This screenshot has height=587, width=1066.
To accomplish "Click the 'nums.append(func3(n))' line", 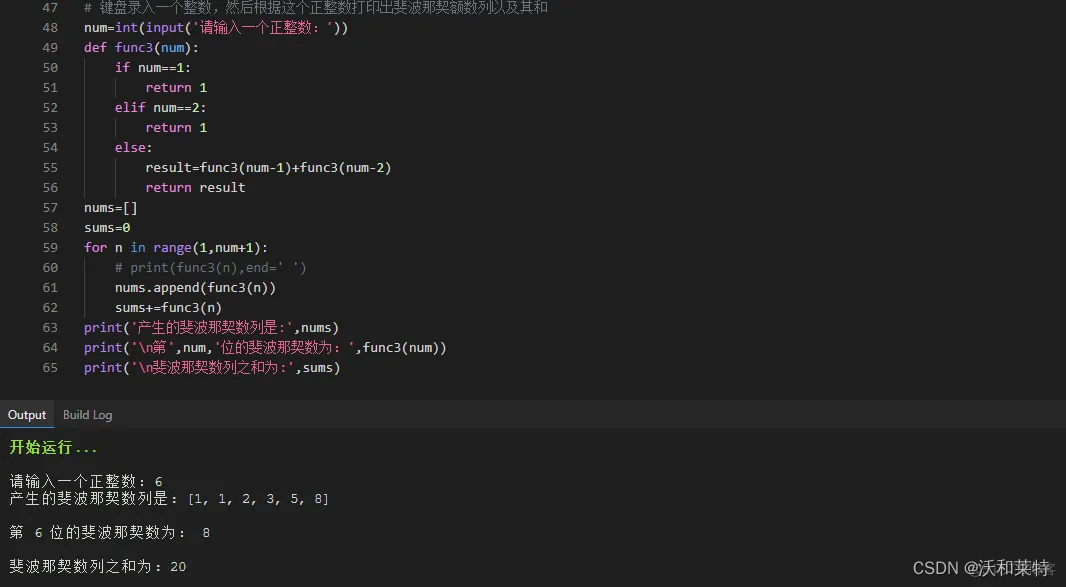I will [195, 288].
